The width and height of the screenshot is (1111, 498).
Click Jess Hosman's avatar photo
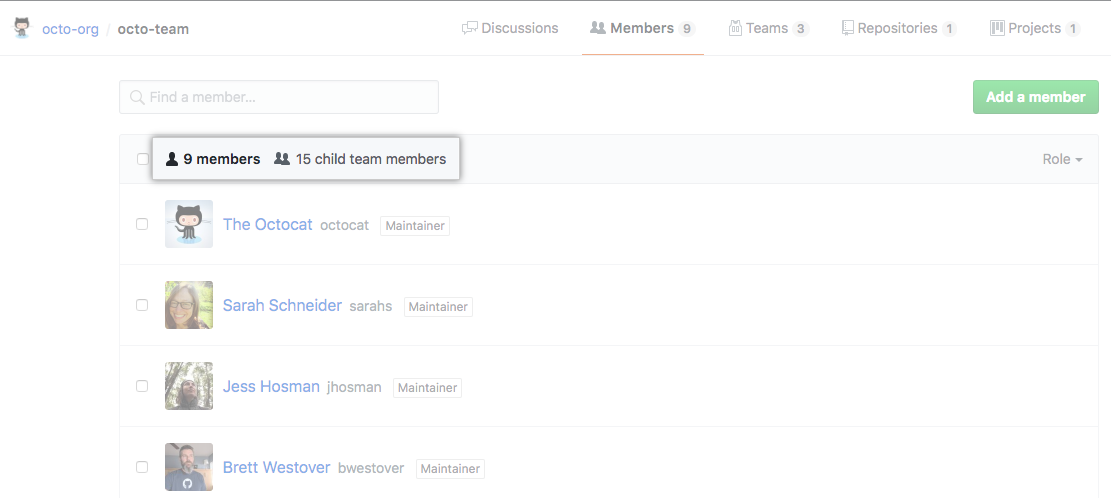pos(189,386)
